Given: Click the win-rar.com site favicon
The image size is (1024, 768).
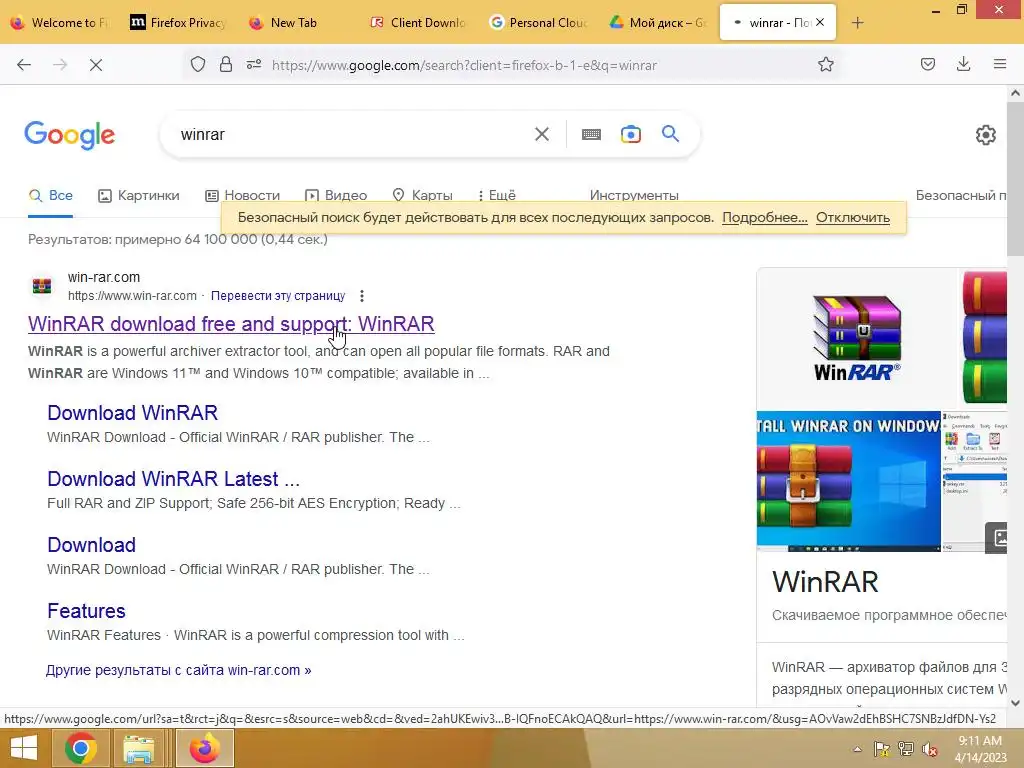Looking at the screenshot, I should (42, 286).
